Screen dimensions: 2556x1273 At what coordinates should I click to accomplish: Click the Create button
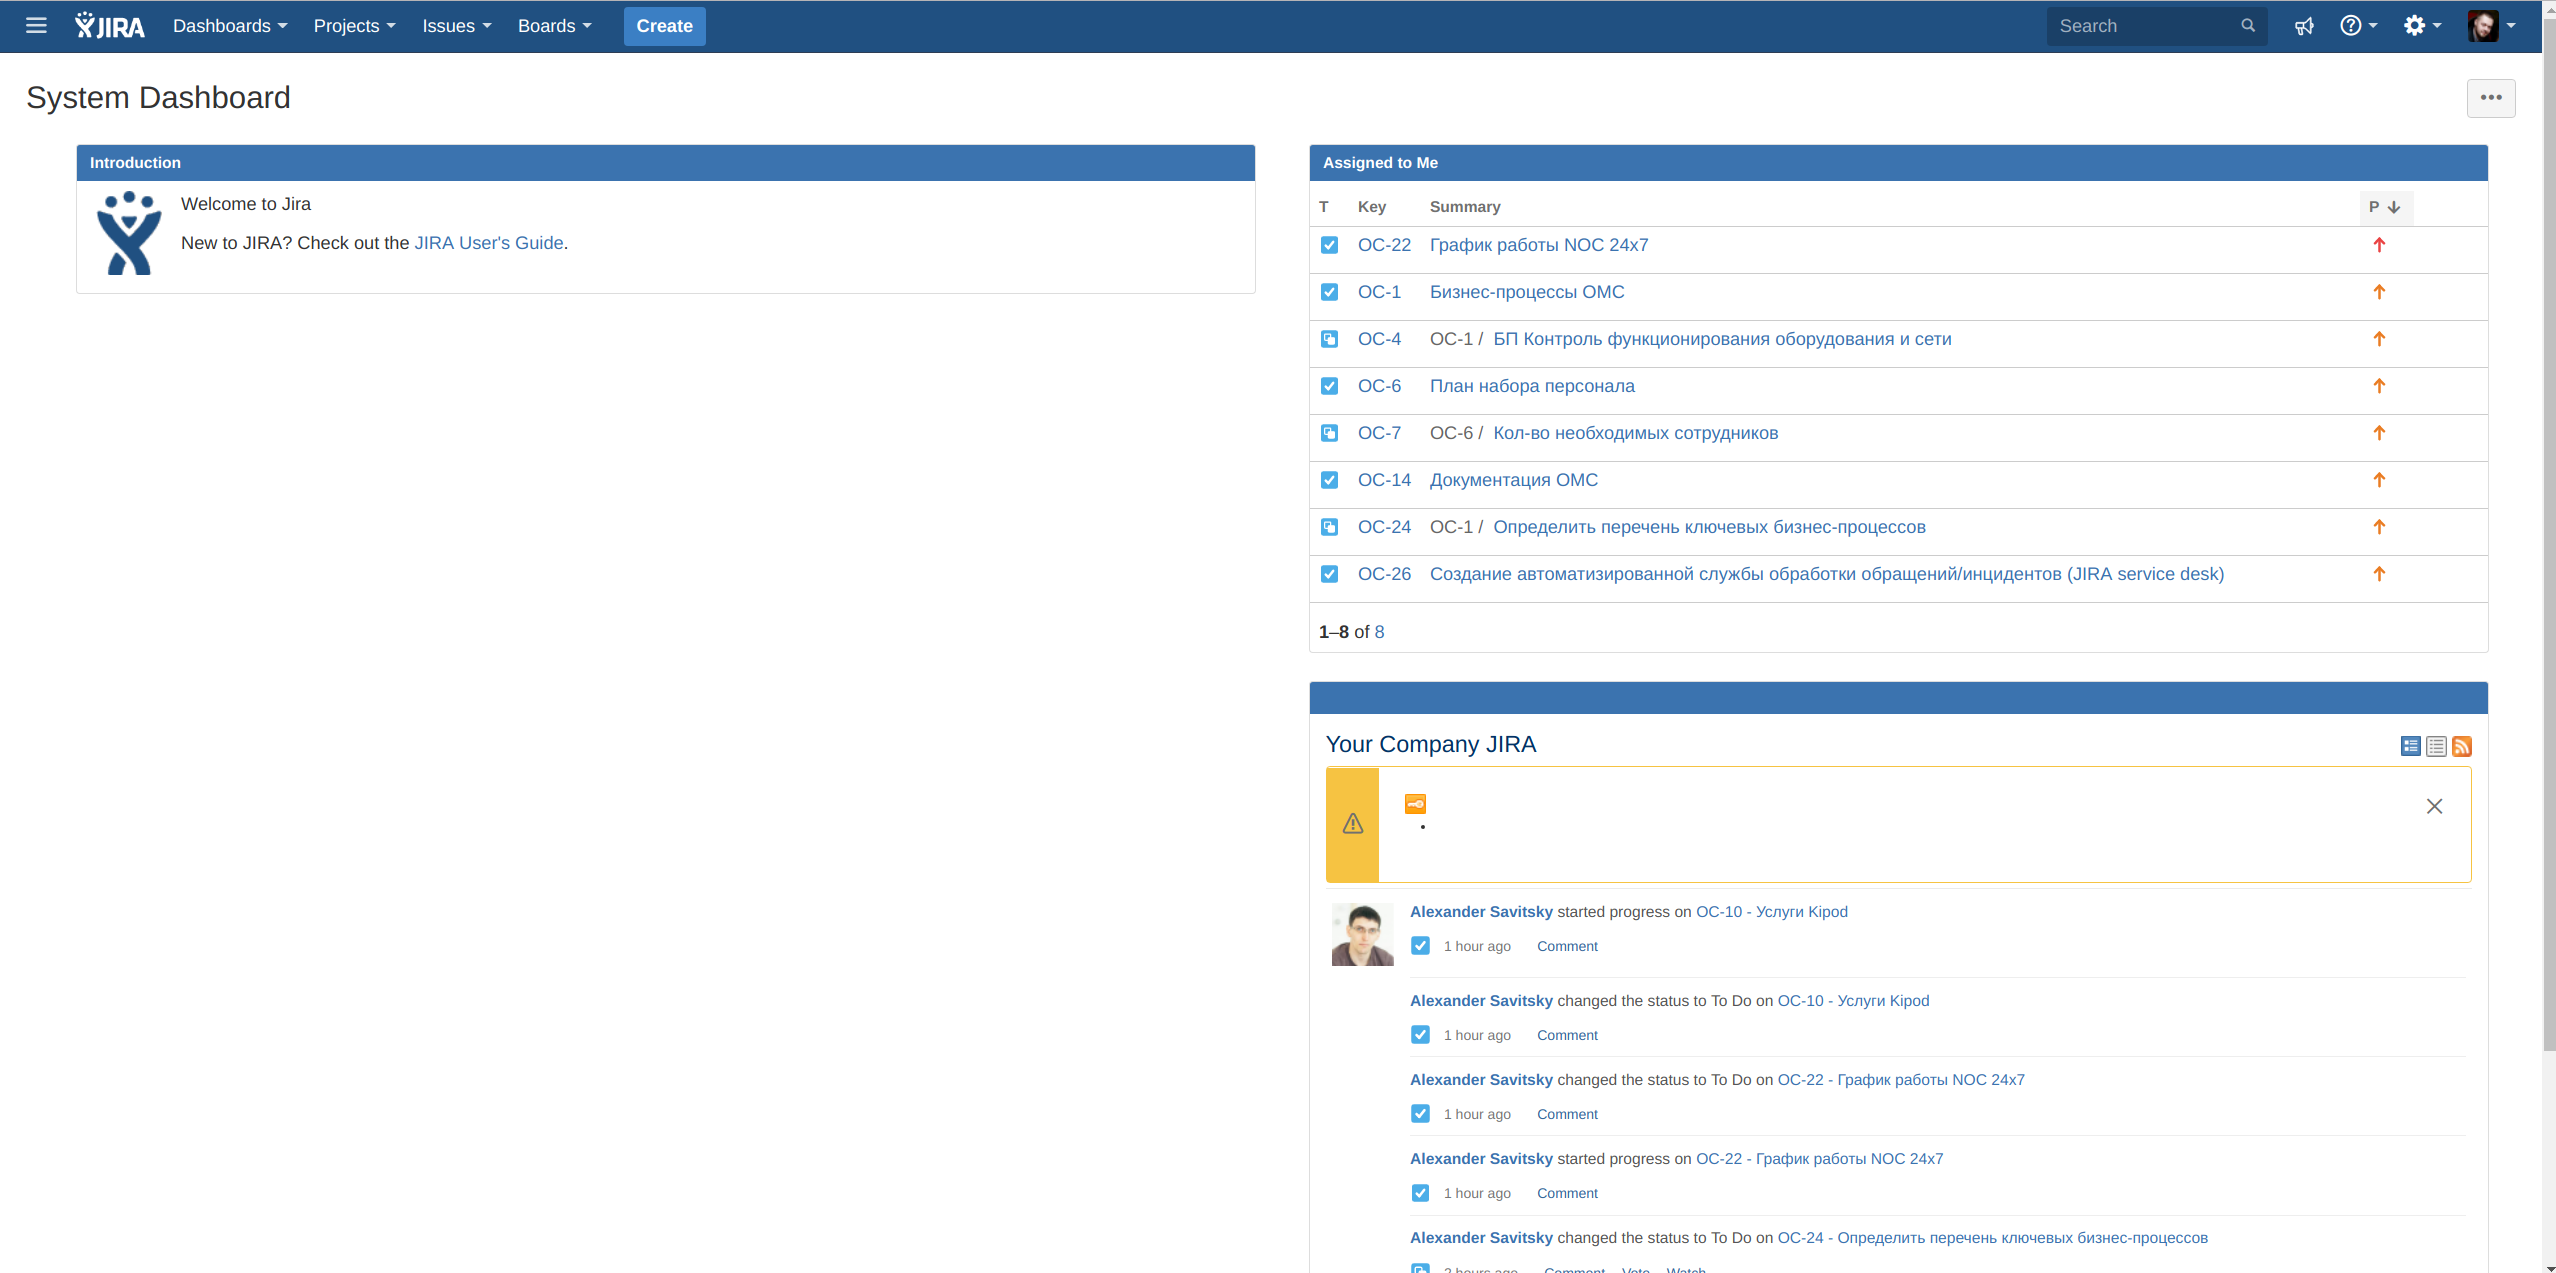664,26
